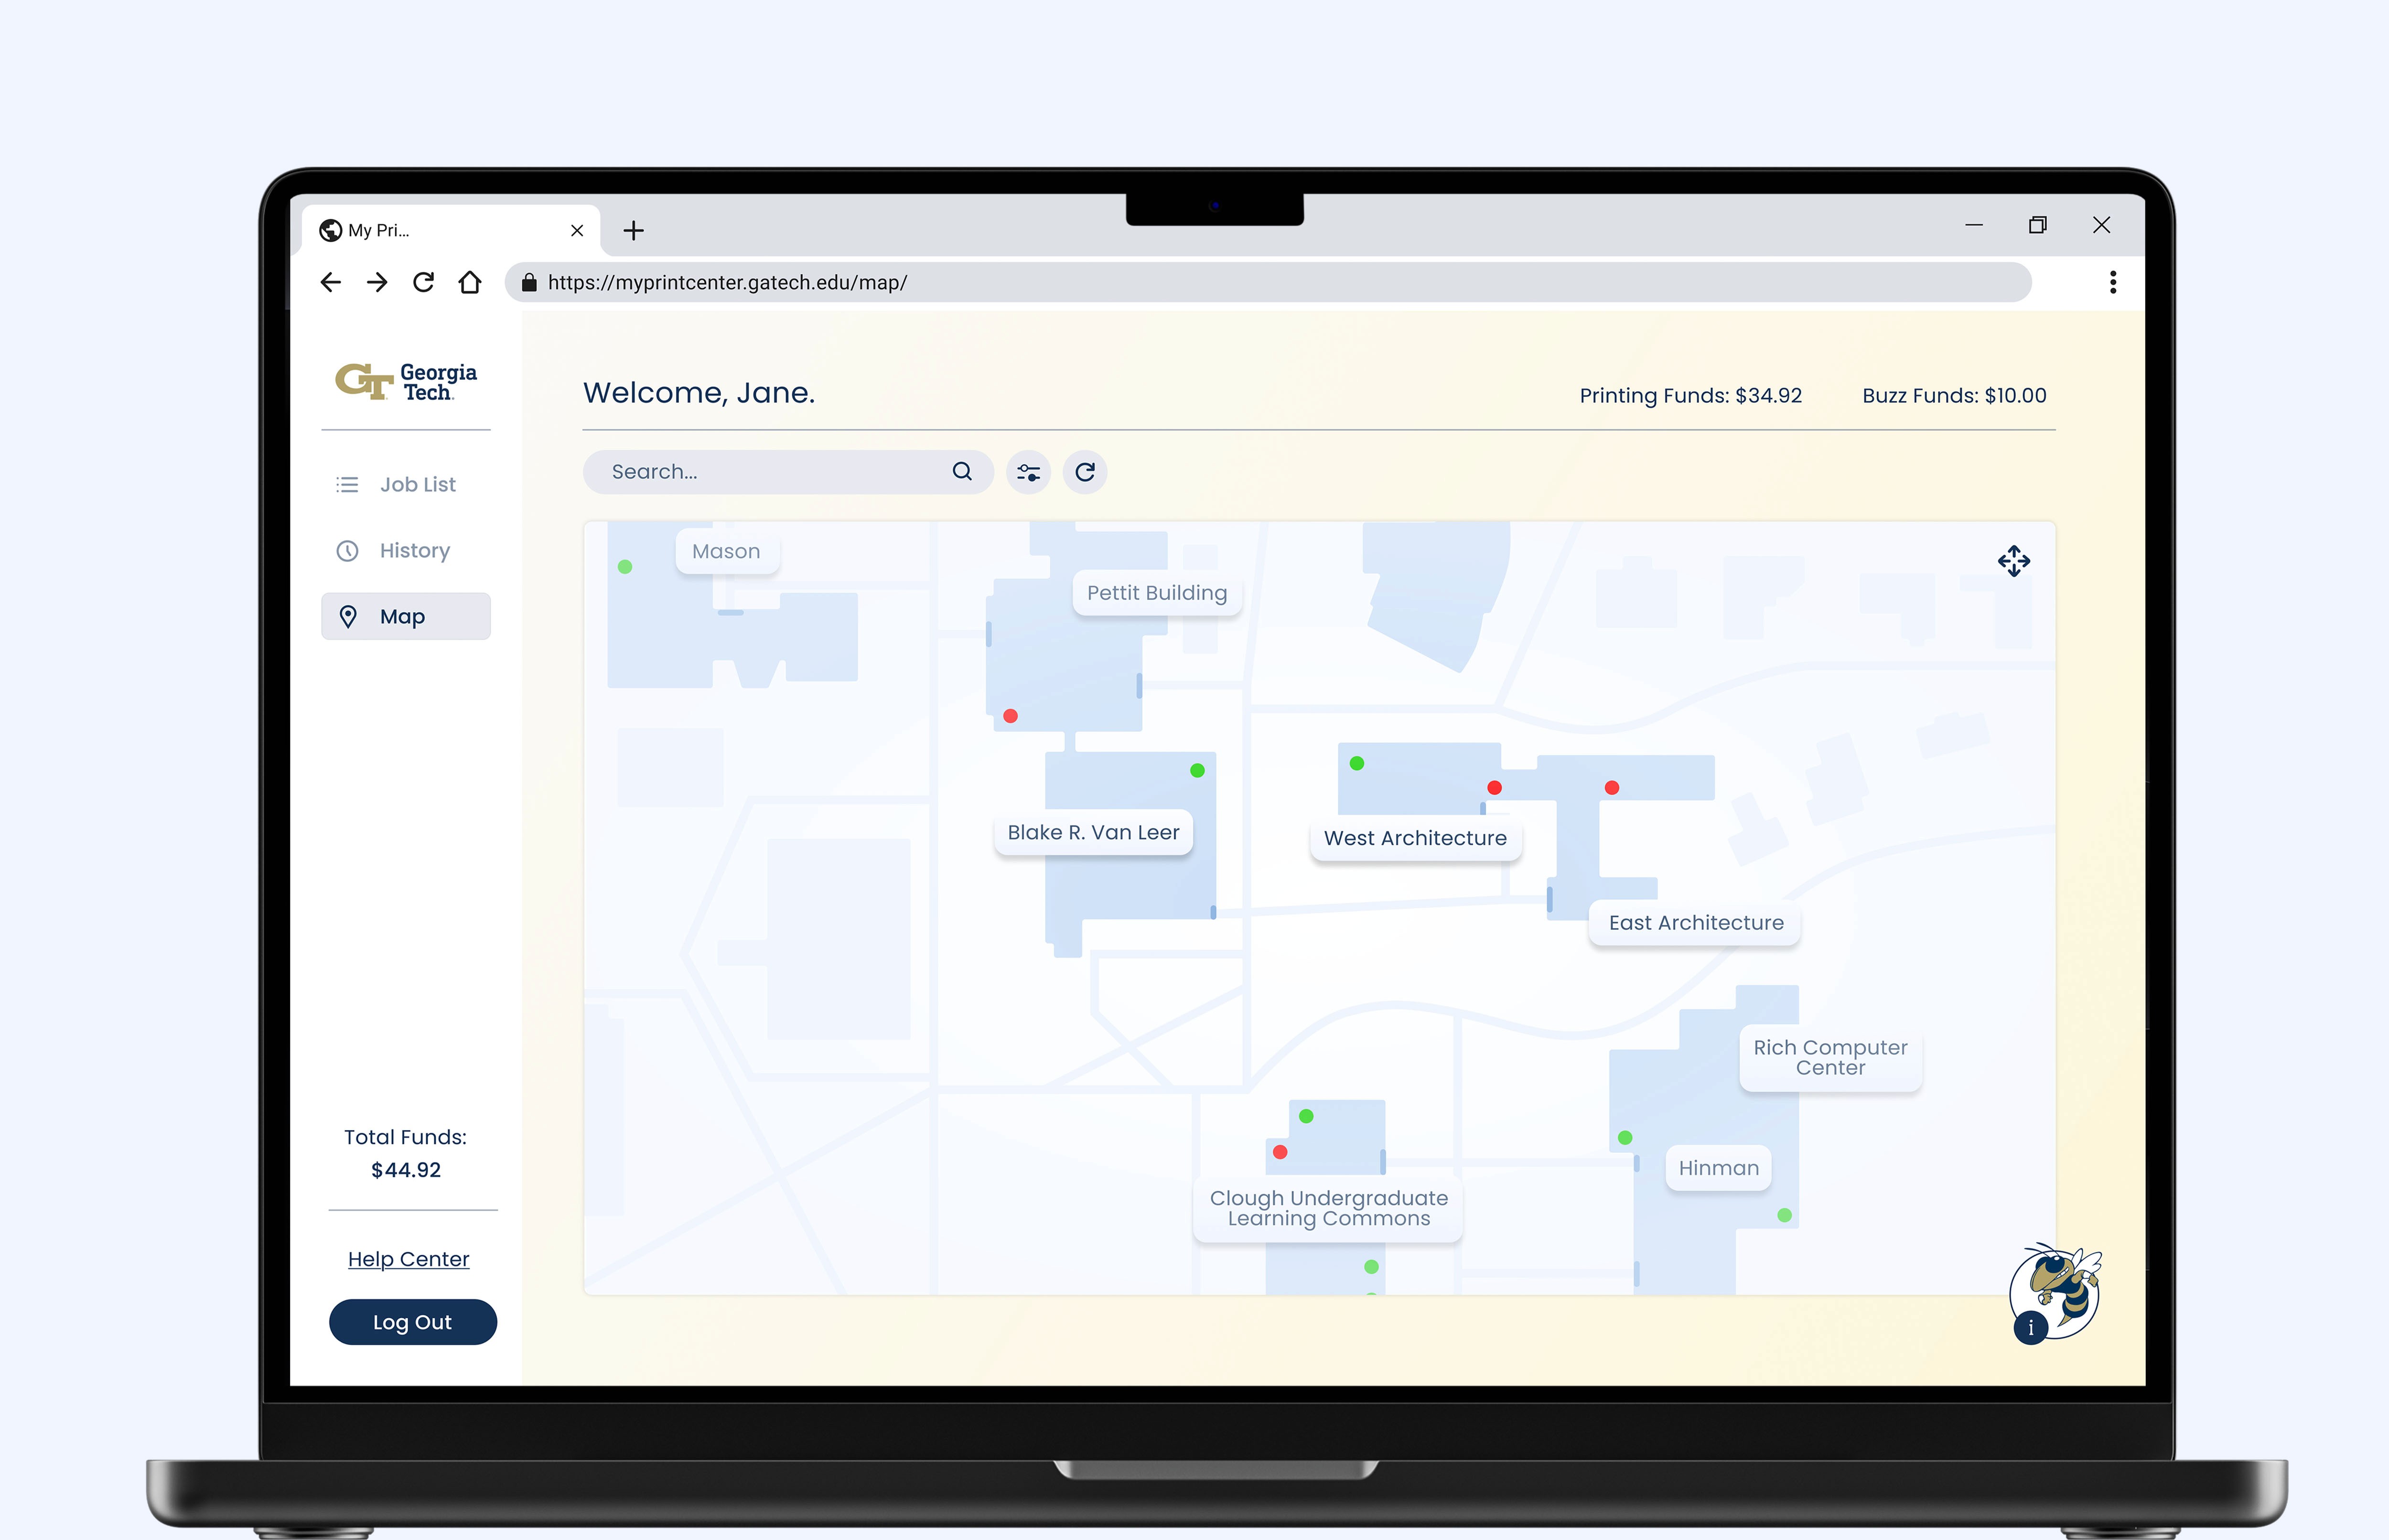
Task: Select the Blake R. Van Leer label
Action: [x=1093, y=833]
